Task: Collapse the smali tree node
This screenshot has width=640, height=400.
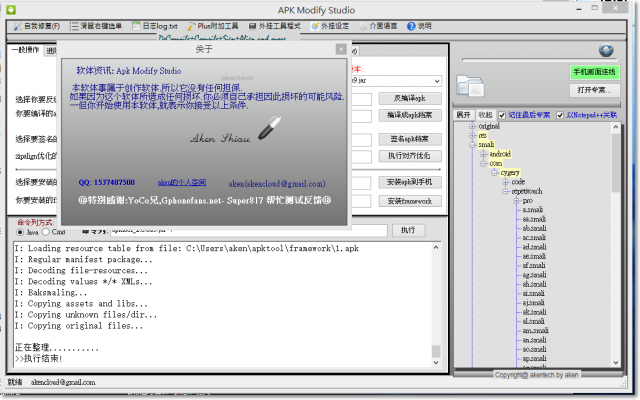Action: (x=472, y=145)
